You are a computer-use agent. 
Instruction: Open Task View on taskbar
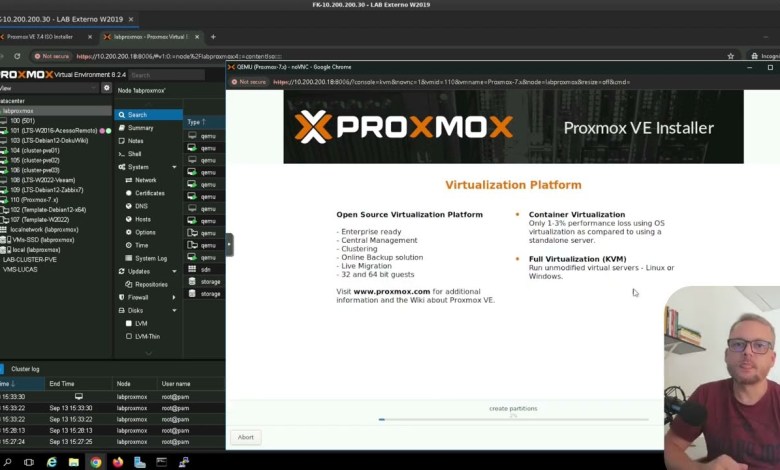(29, 462)
